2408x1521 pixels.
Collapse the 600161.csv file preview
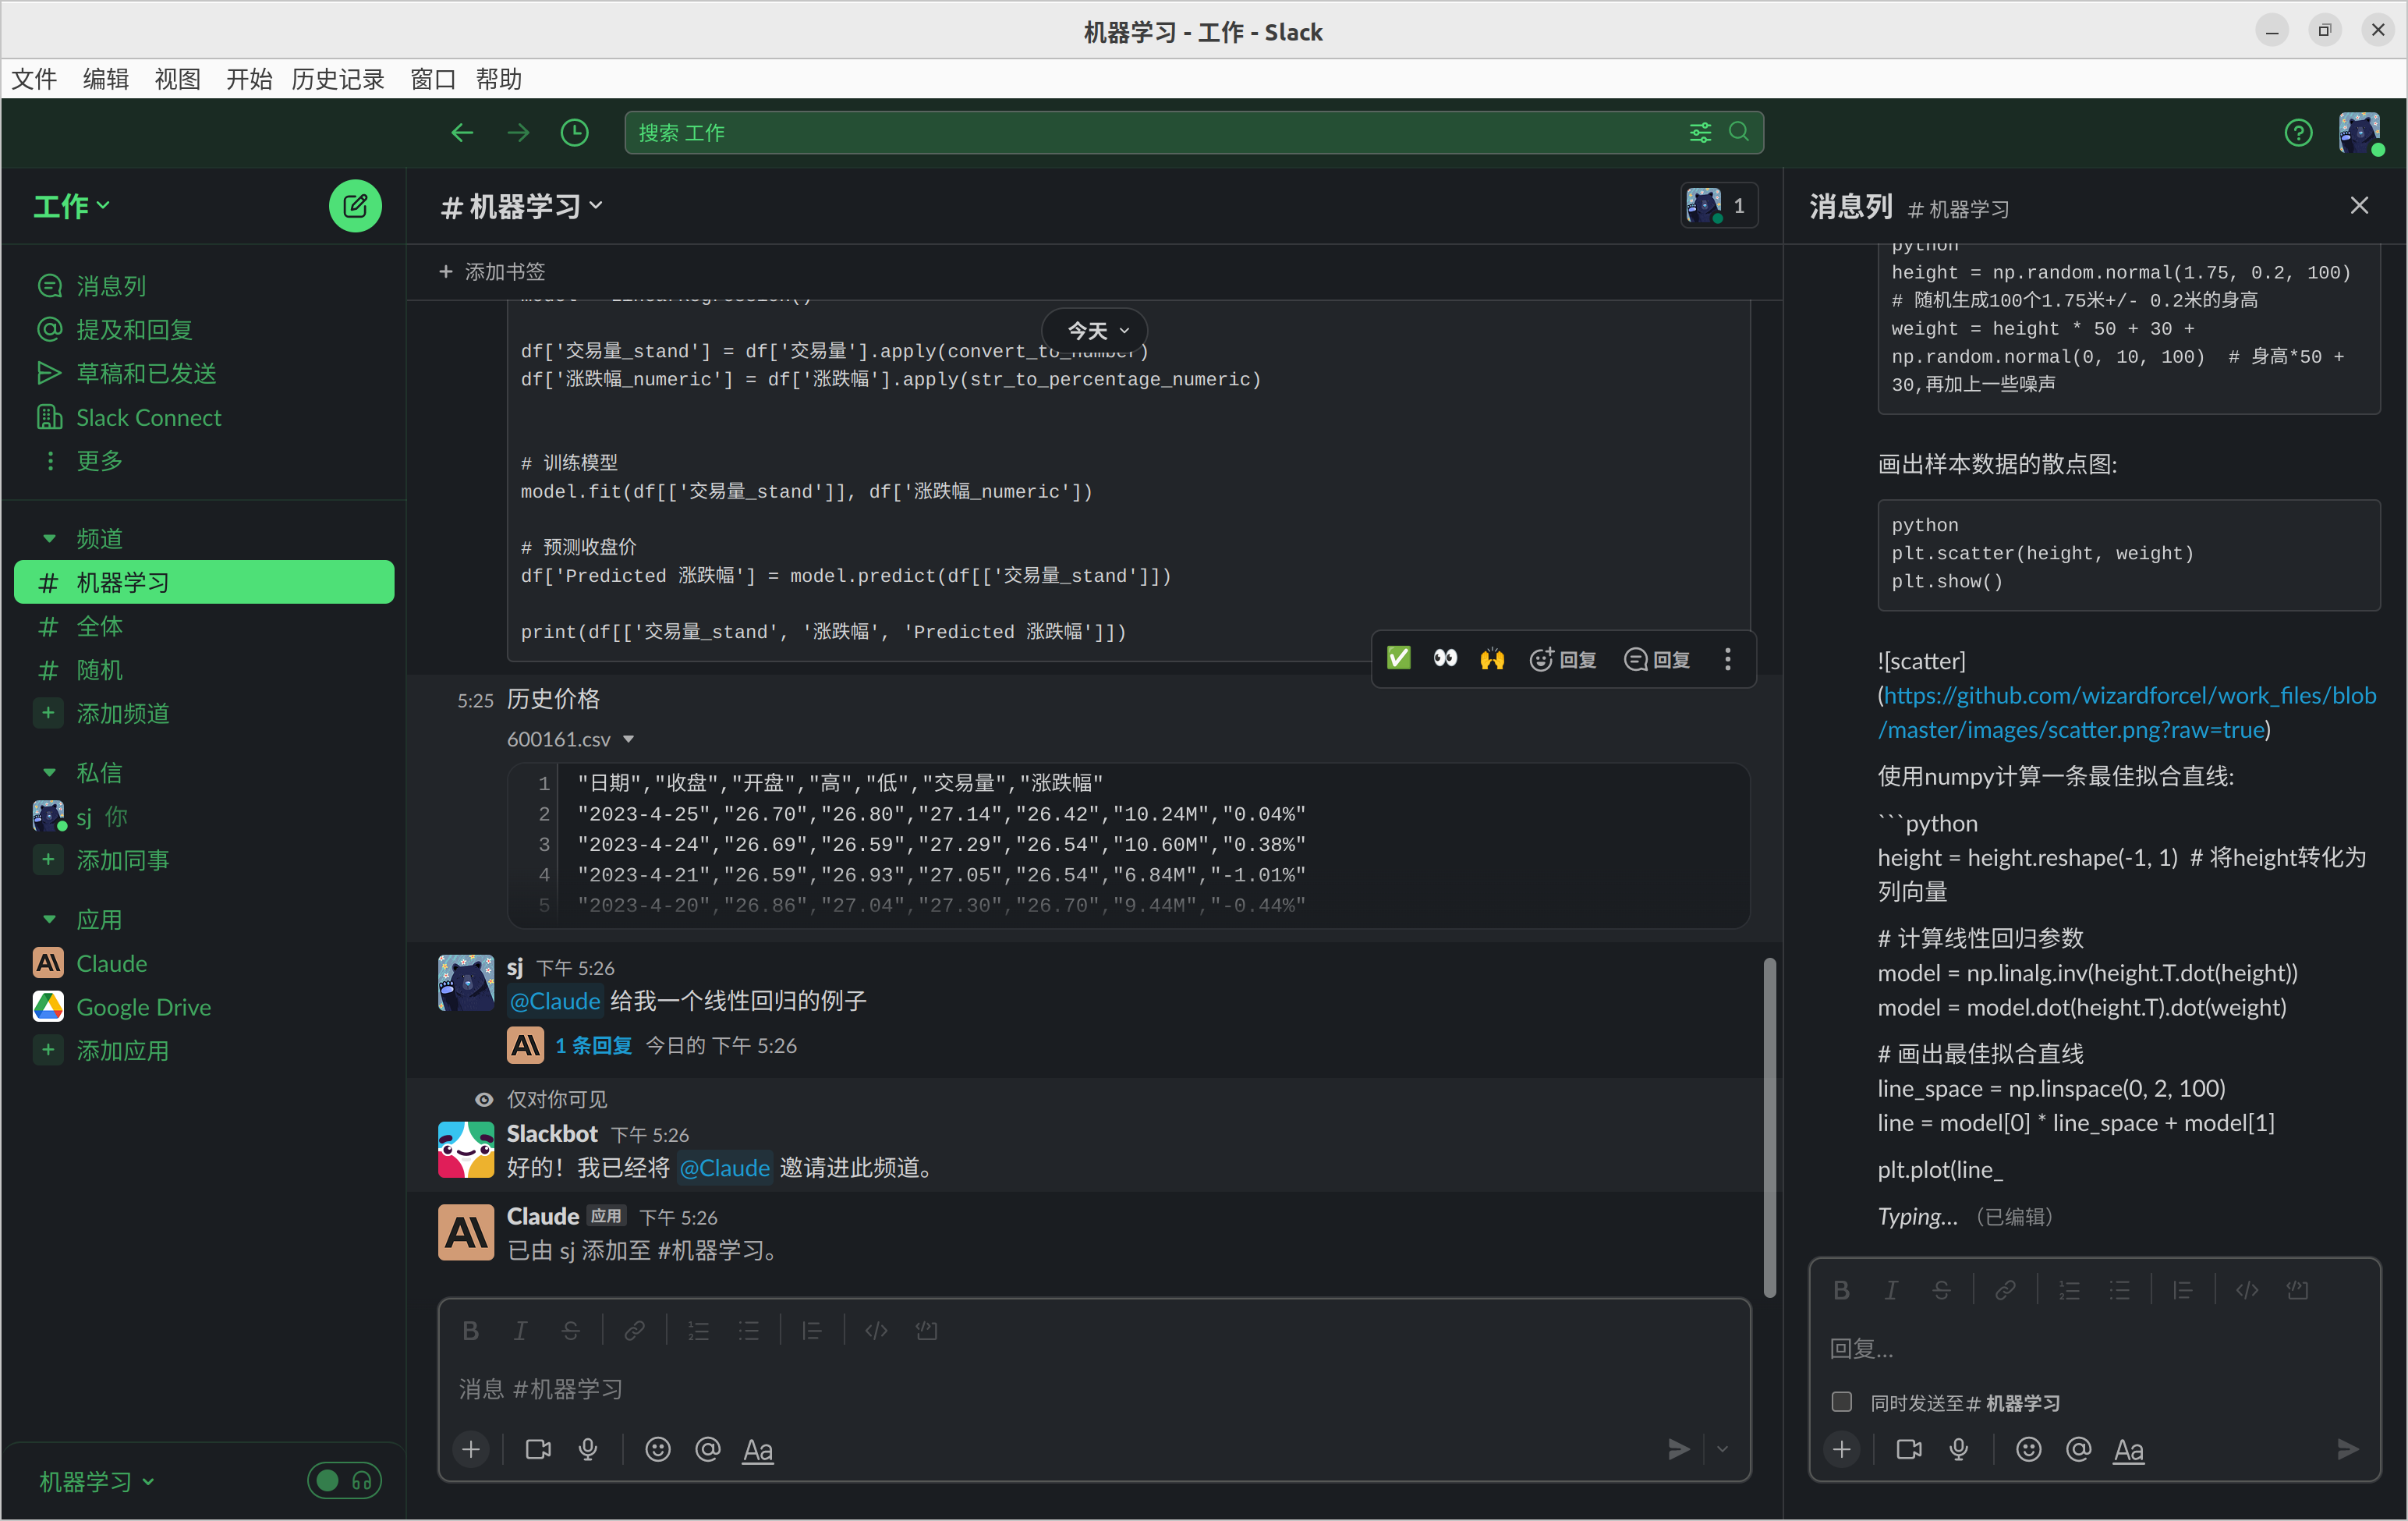click(629, 739)
